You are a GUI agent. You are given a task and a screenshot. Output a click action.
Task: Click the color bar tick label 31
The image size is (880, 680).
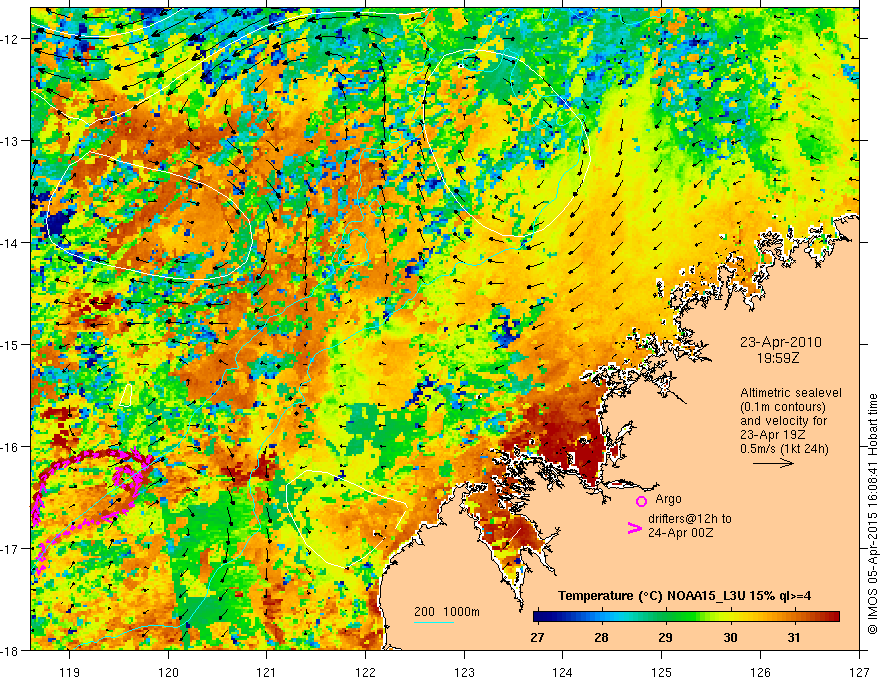793,638
